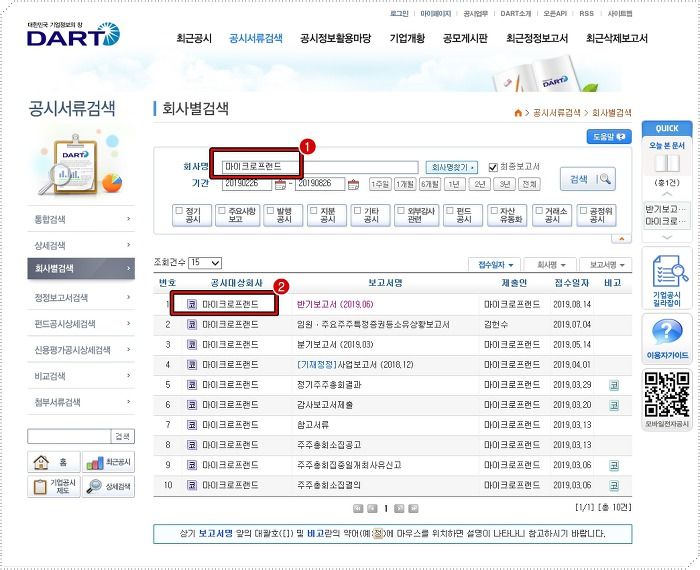Click 회사명찾기 button
Screen dimensions: 700x570
coord(452,167)
